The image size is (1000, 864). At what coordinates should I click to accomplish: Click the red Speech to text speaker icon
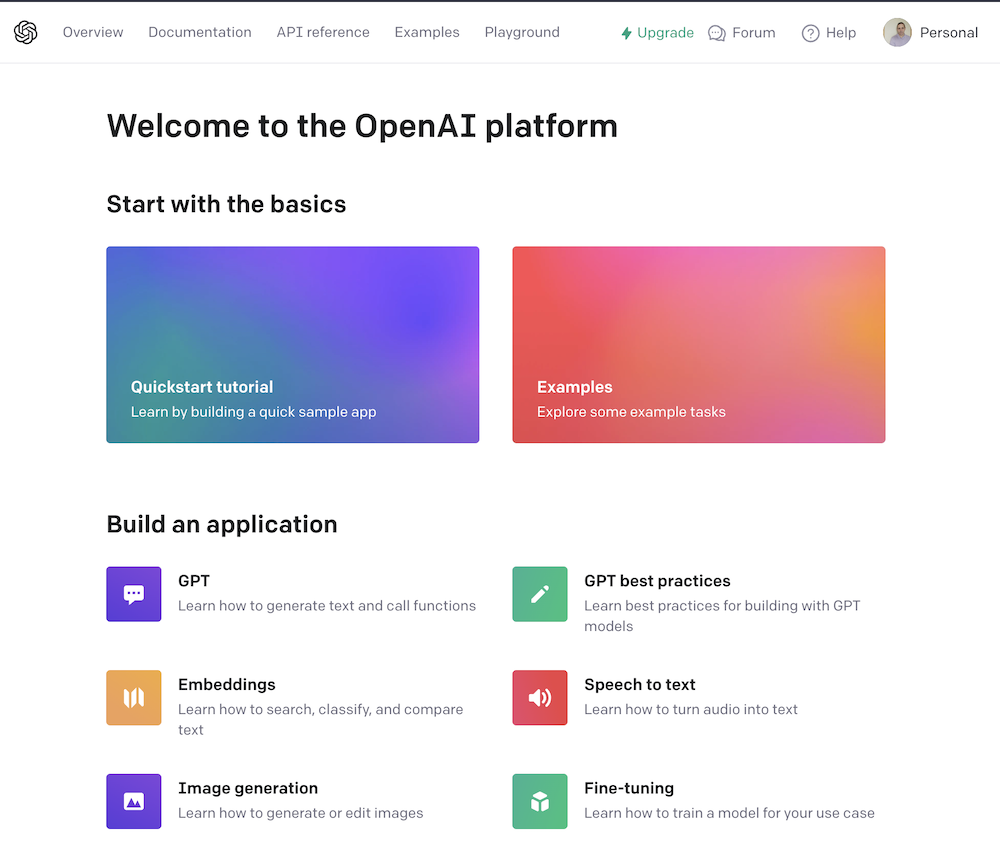pyautogui.click(x=540, y=698)
